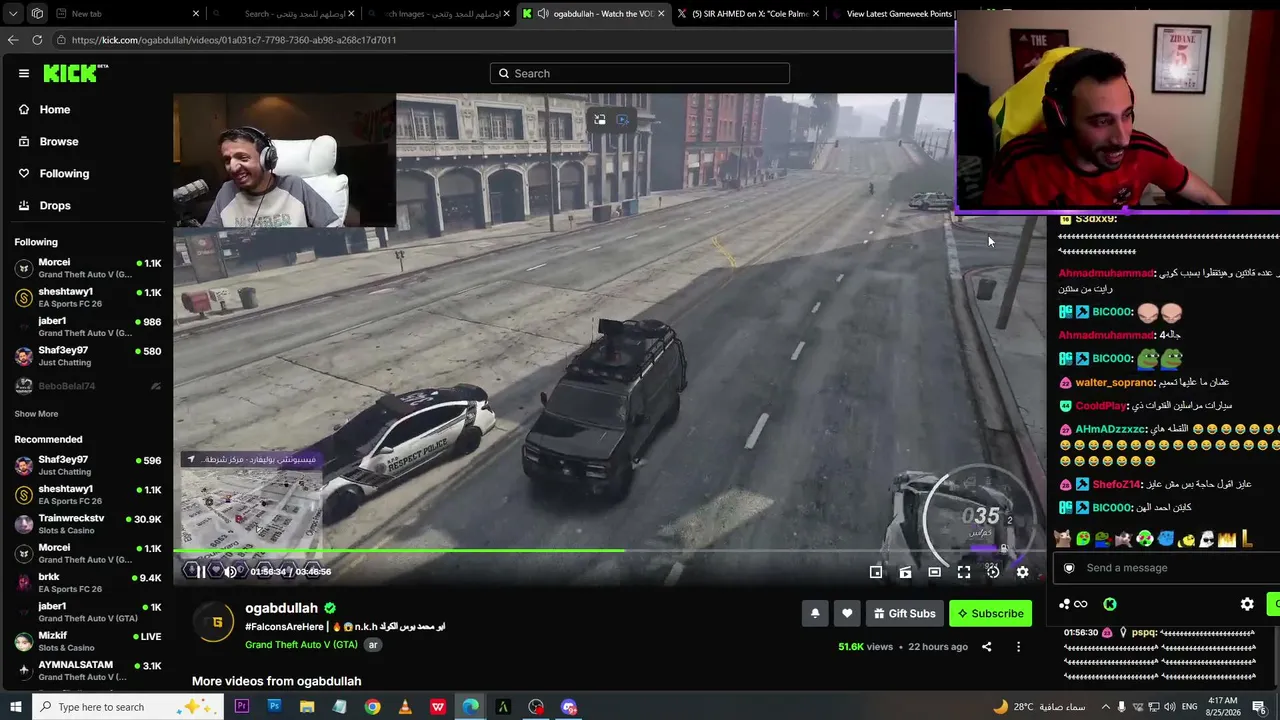1280x720 pixels.
Task: Open Mizkif recommended channel
Action: (88, 641)
